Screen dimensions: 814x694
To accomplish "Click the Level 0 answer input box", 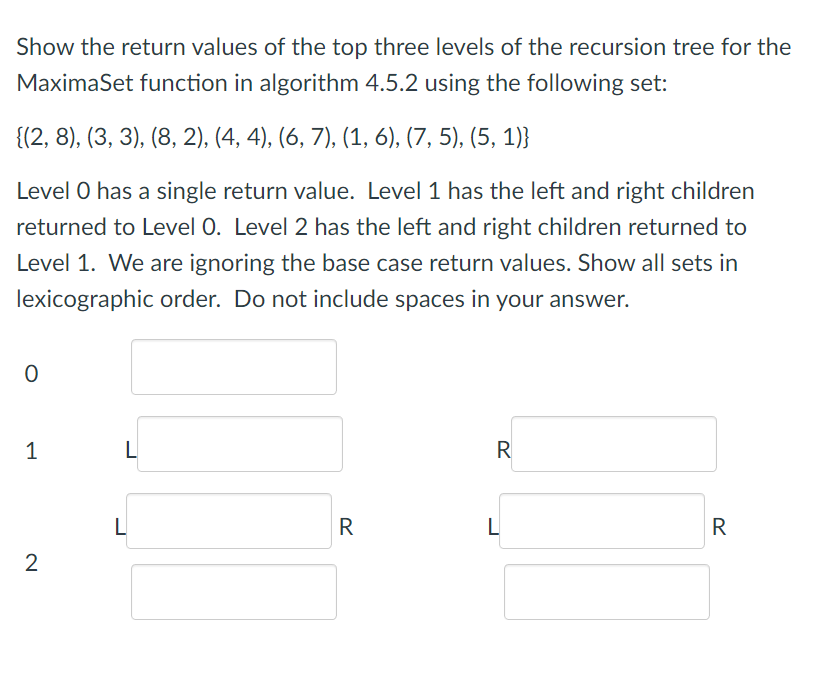I will point(233,367).
